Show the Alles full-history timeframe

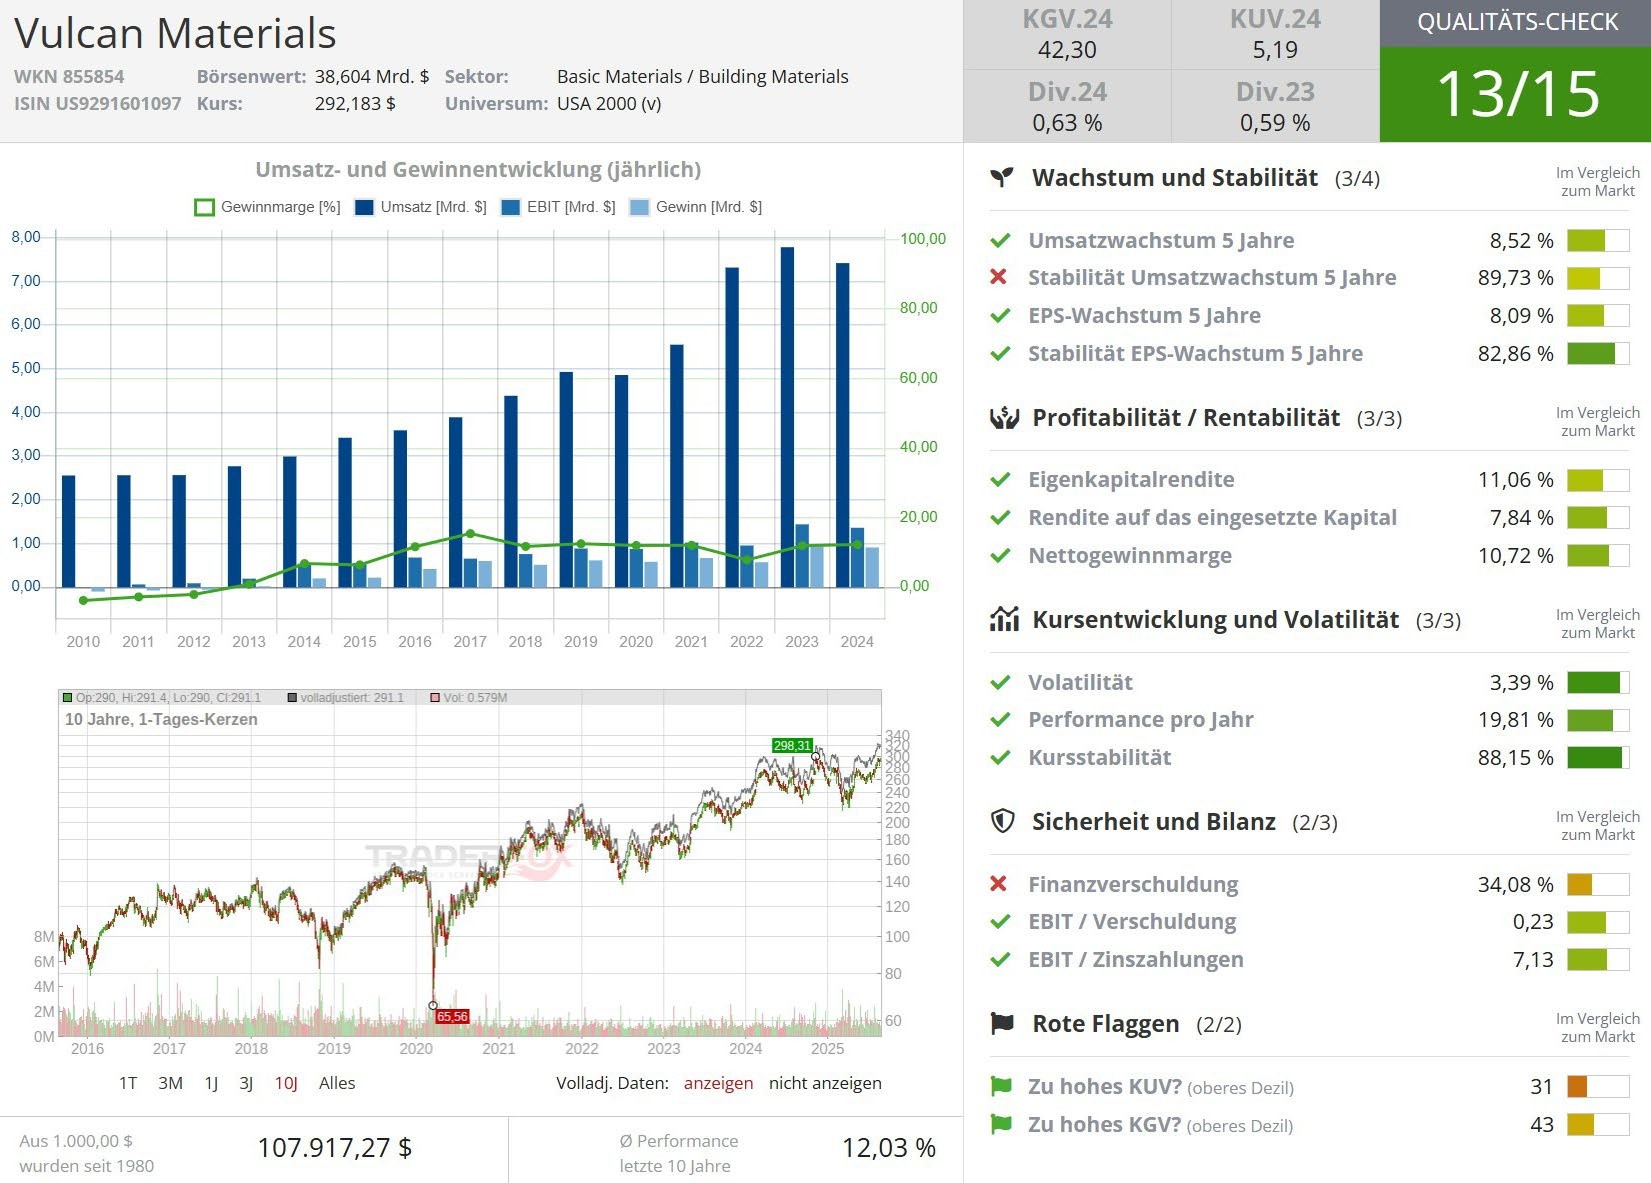(337, 1083)
